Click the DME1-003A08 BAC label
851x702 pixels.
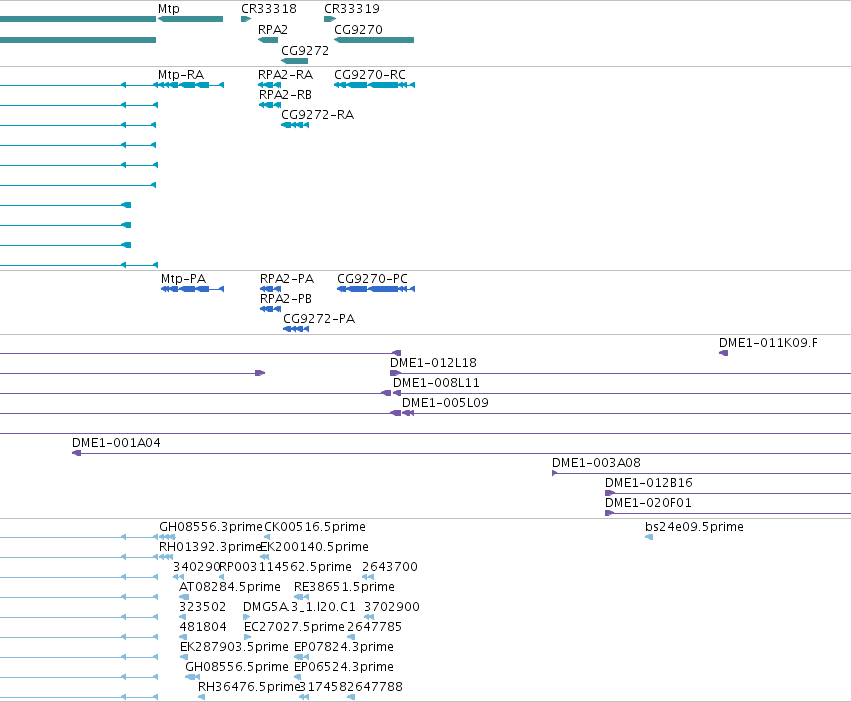pos(596,464)
